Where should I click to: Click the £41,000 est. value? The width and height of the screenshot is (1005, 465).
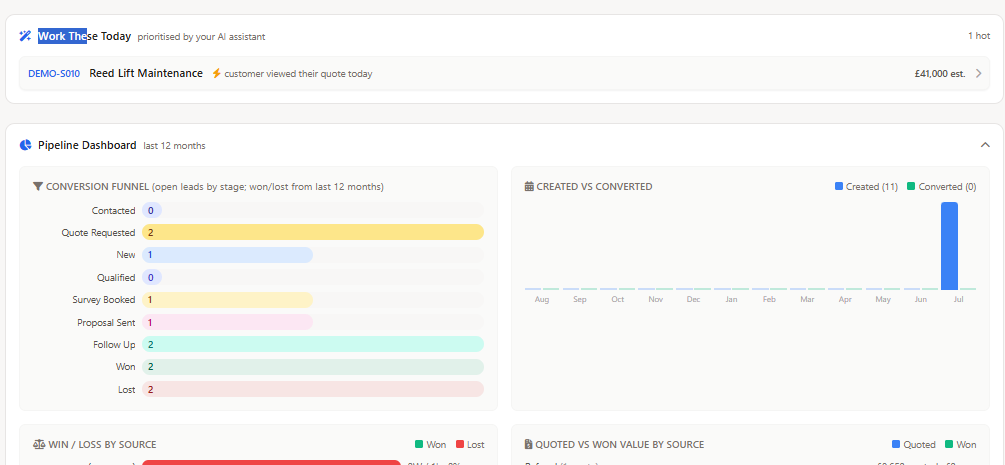pos(940,74)
